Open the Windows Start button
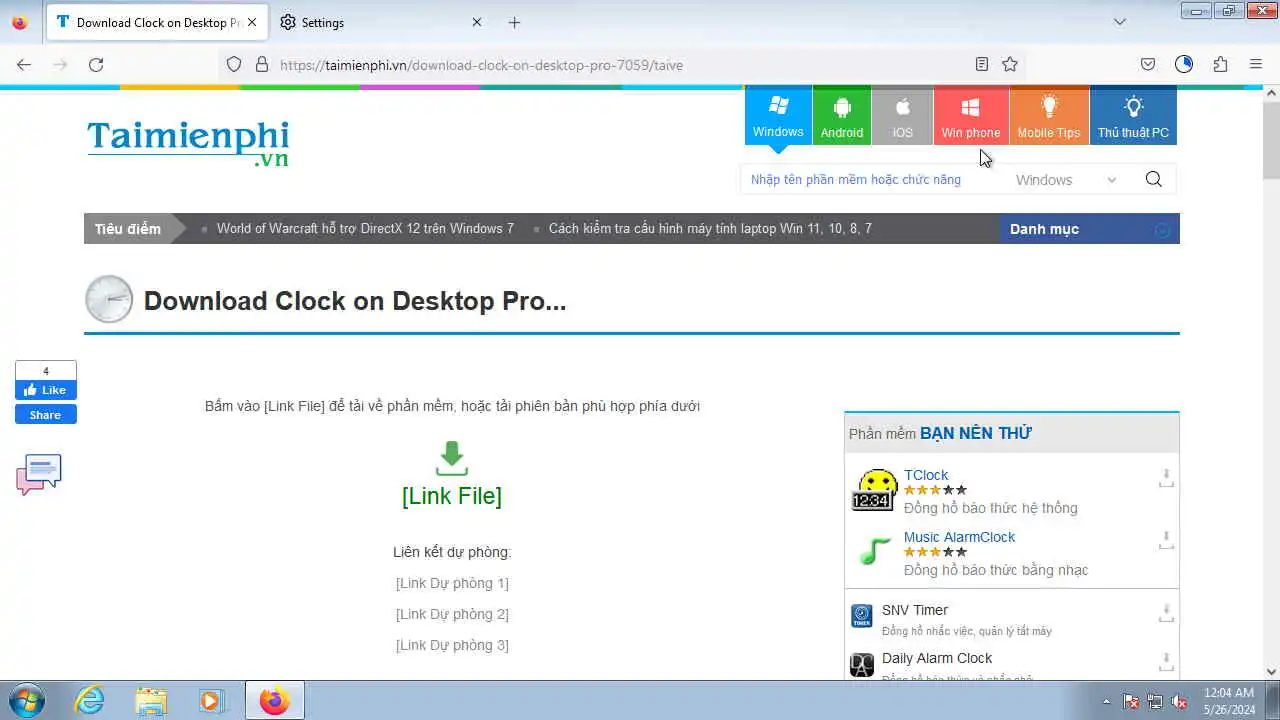This screenshot has height=720, width=1280. (x=25, y=700)
